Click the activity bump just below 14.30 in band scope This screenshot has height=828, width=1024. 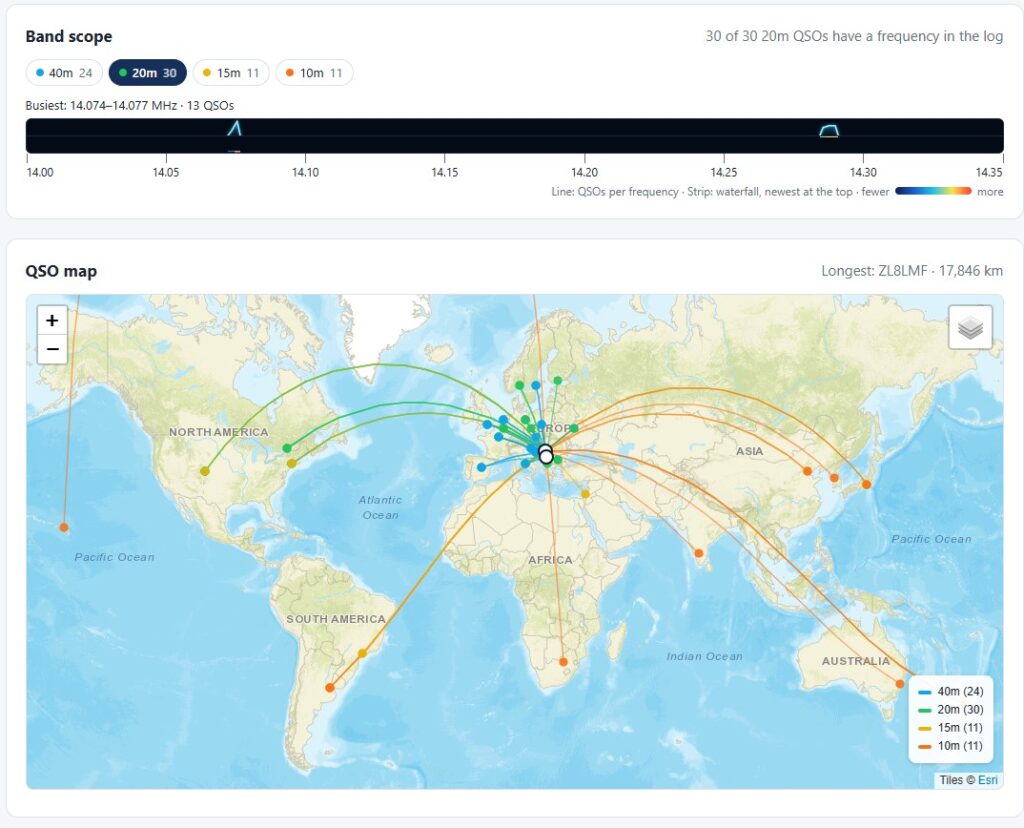coord(829,131)
